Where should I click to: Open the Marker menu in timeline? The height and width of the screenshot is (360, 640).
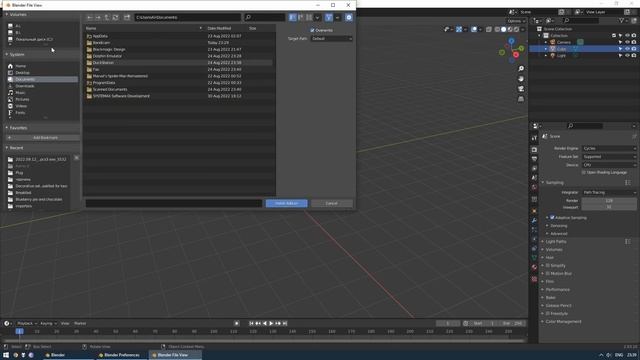tap(80, 323)
